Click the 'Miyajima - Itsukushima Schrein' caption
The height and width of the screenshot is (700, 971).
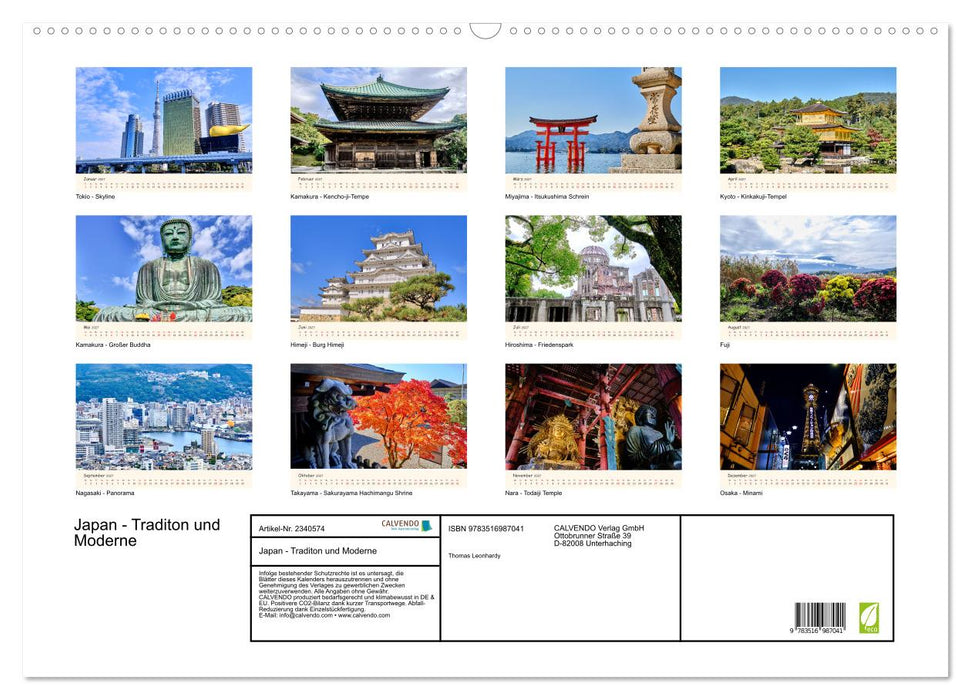[547, 196]
